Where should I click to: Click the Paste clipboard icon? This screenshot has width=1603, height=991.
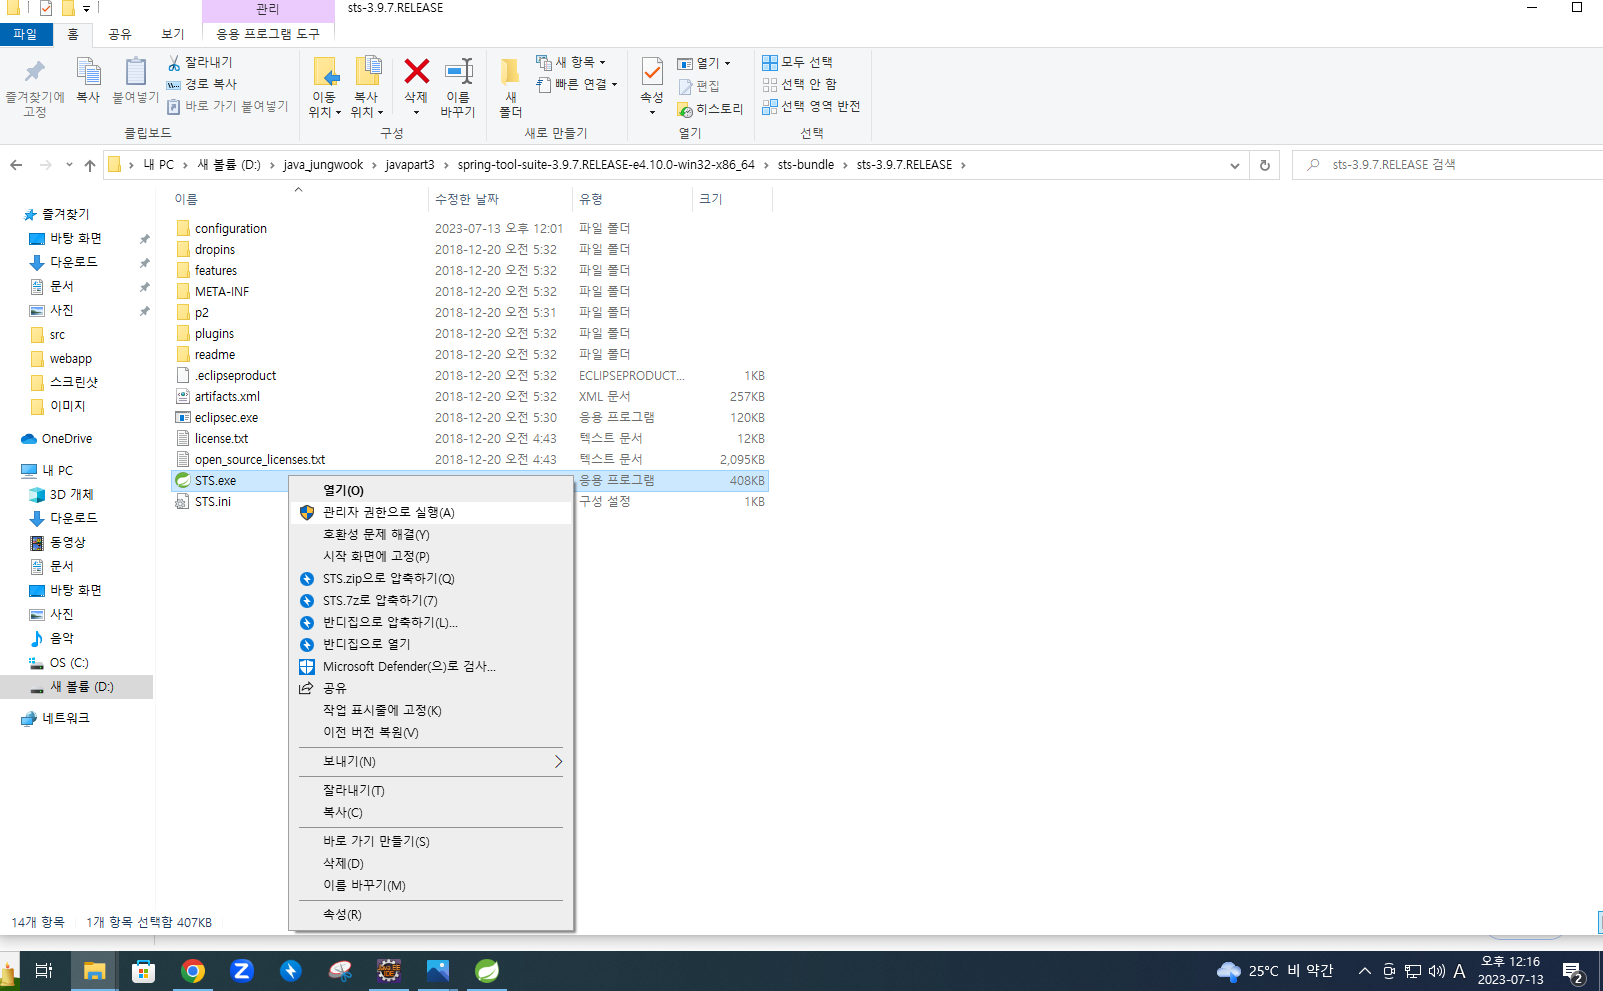135,72
